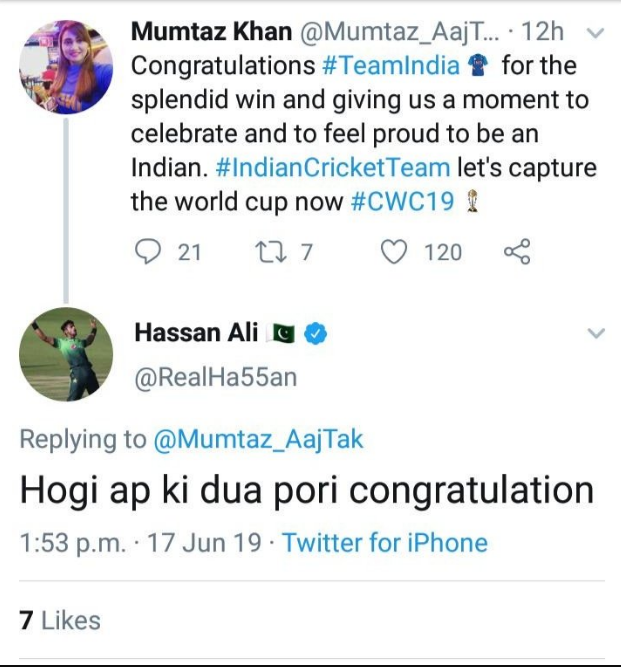Image resolution: width=621 pixels, height=667 pixels.
Task: Retweet Mumtaz Khan's congratulations tweet
Action: point(268,252)
